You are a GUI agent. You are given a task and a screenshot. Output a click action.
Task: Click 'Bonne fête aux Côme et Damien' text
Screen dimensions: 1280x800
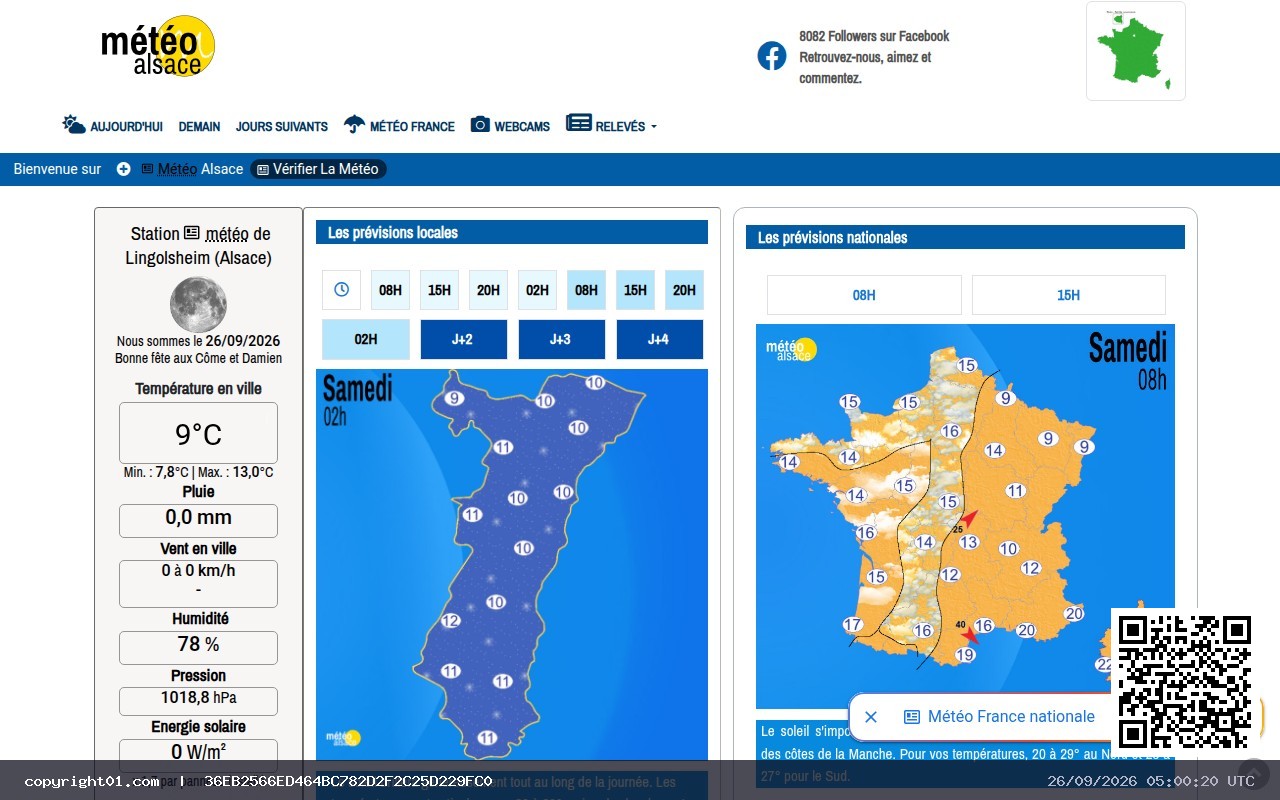click(x=198, y=358)
